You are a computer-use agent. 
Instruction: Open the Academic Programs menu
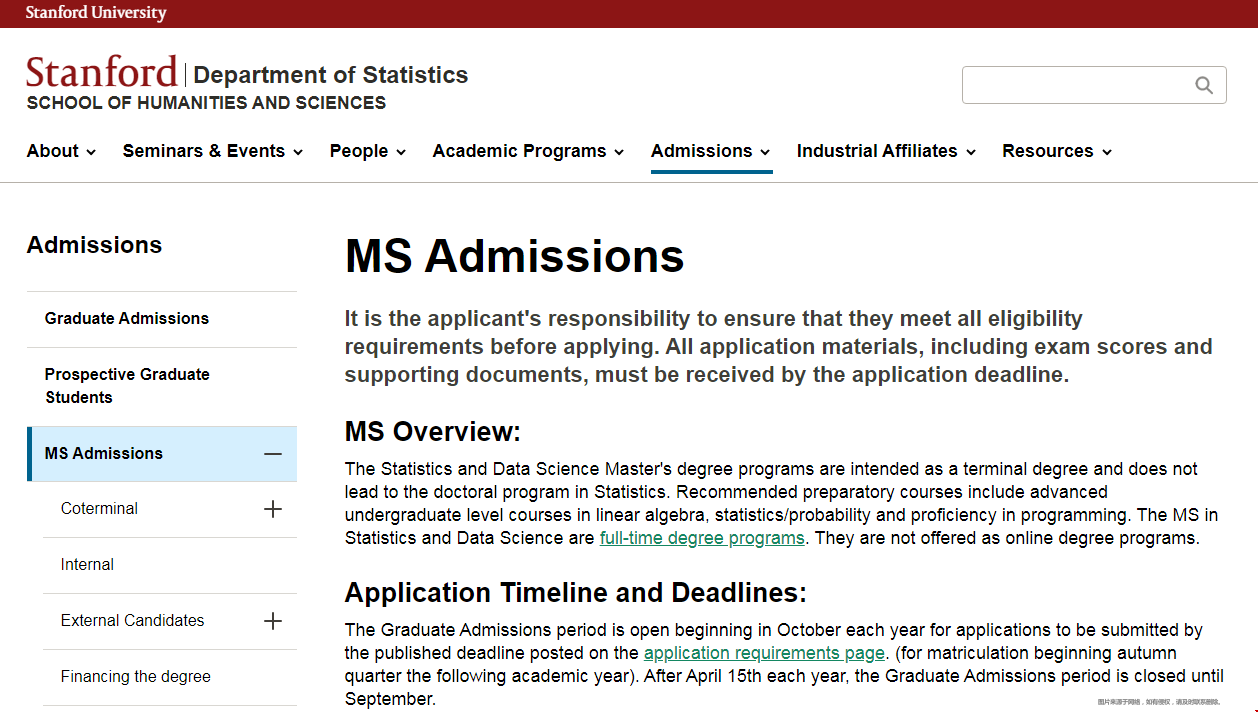[x=528, y=151]
